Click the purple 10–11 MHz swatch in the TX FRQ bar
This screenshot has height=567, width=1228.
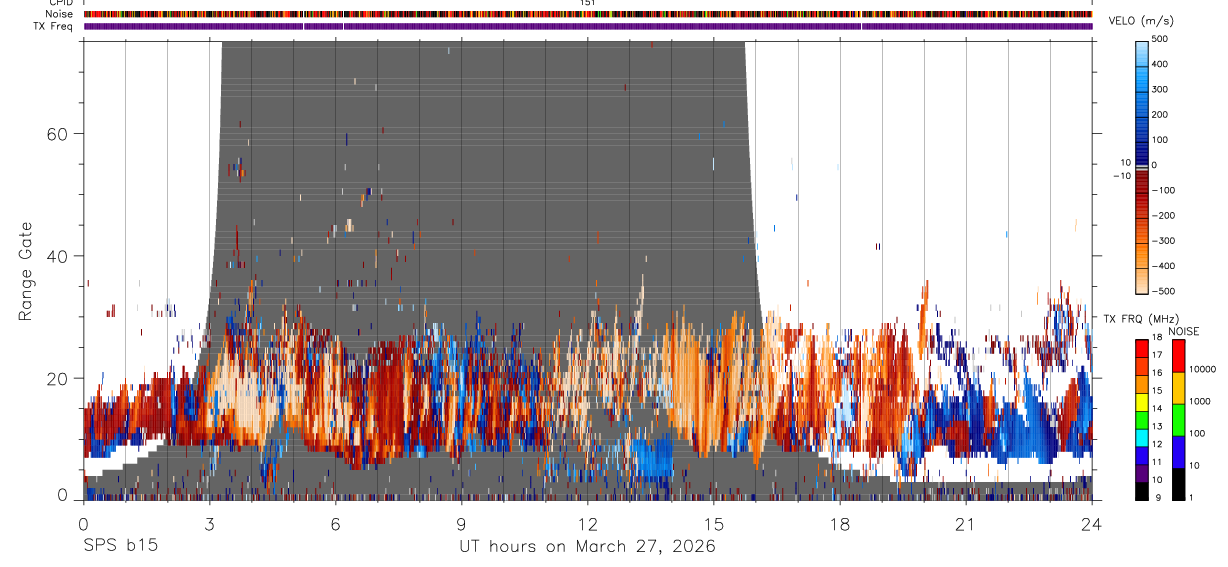point(1142,473)
